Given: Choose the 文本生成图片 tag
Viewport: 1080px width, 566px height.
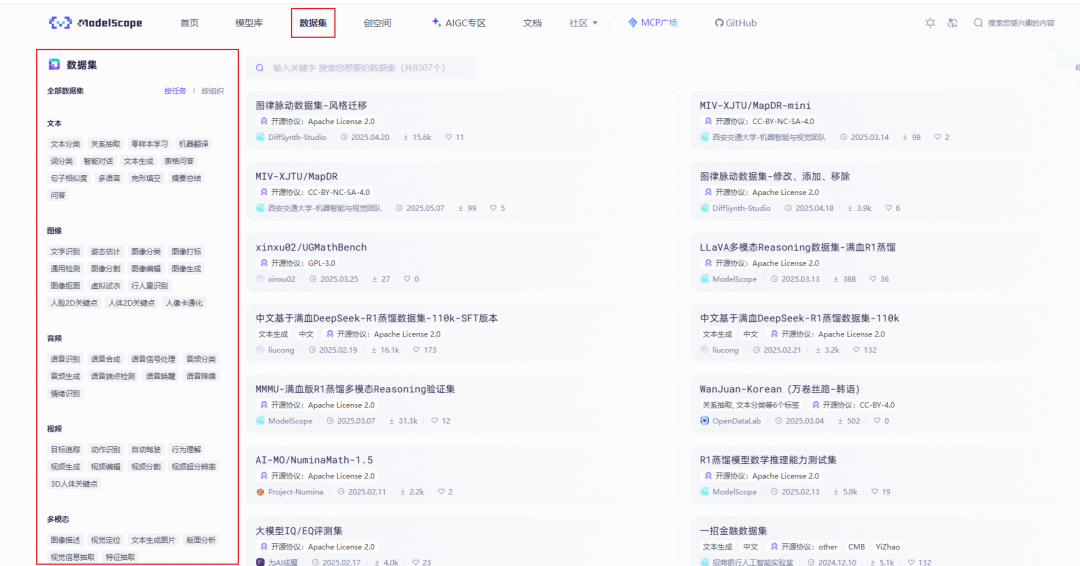Looking at the screenshot, I should pyautogui.click(x=153, y=540).
